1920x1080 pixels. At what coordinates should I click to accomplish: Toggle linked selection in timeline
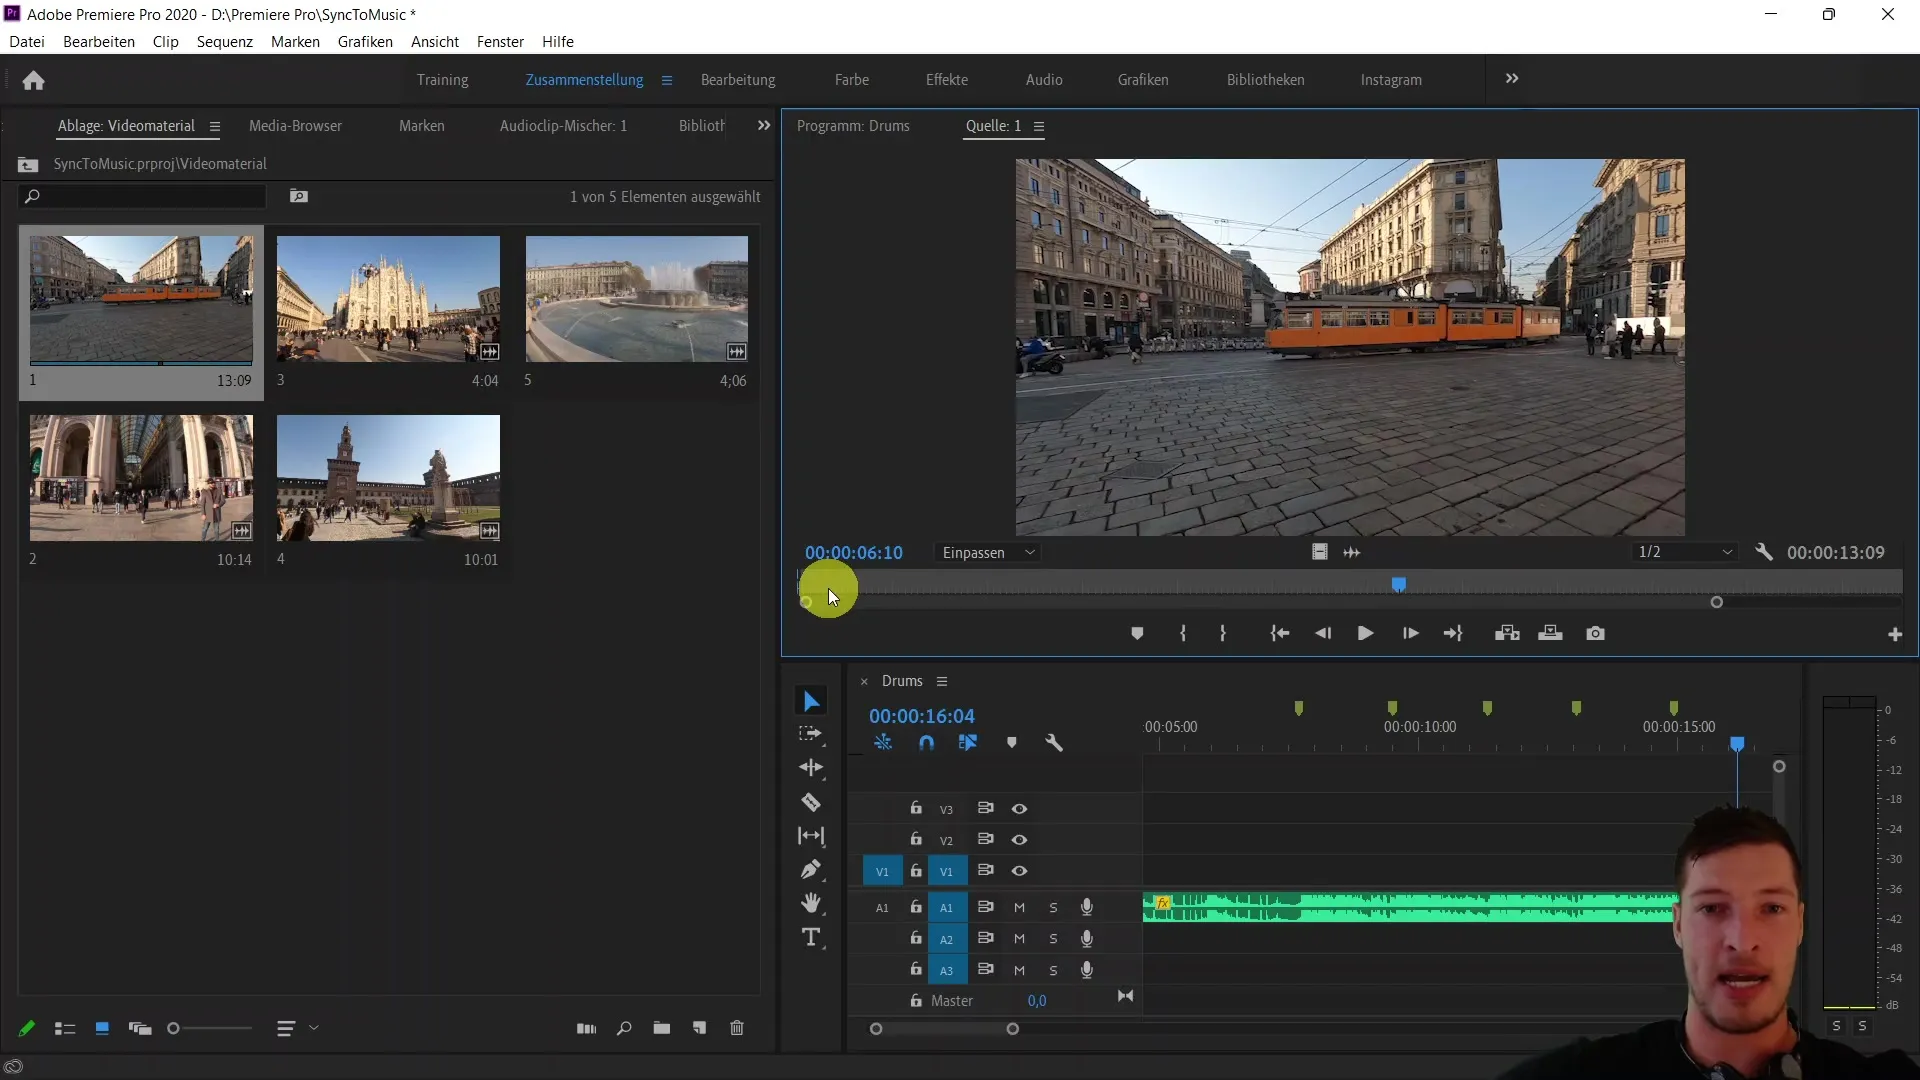968,742
